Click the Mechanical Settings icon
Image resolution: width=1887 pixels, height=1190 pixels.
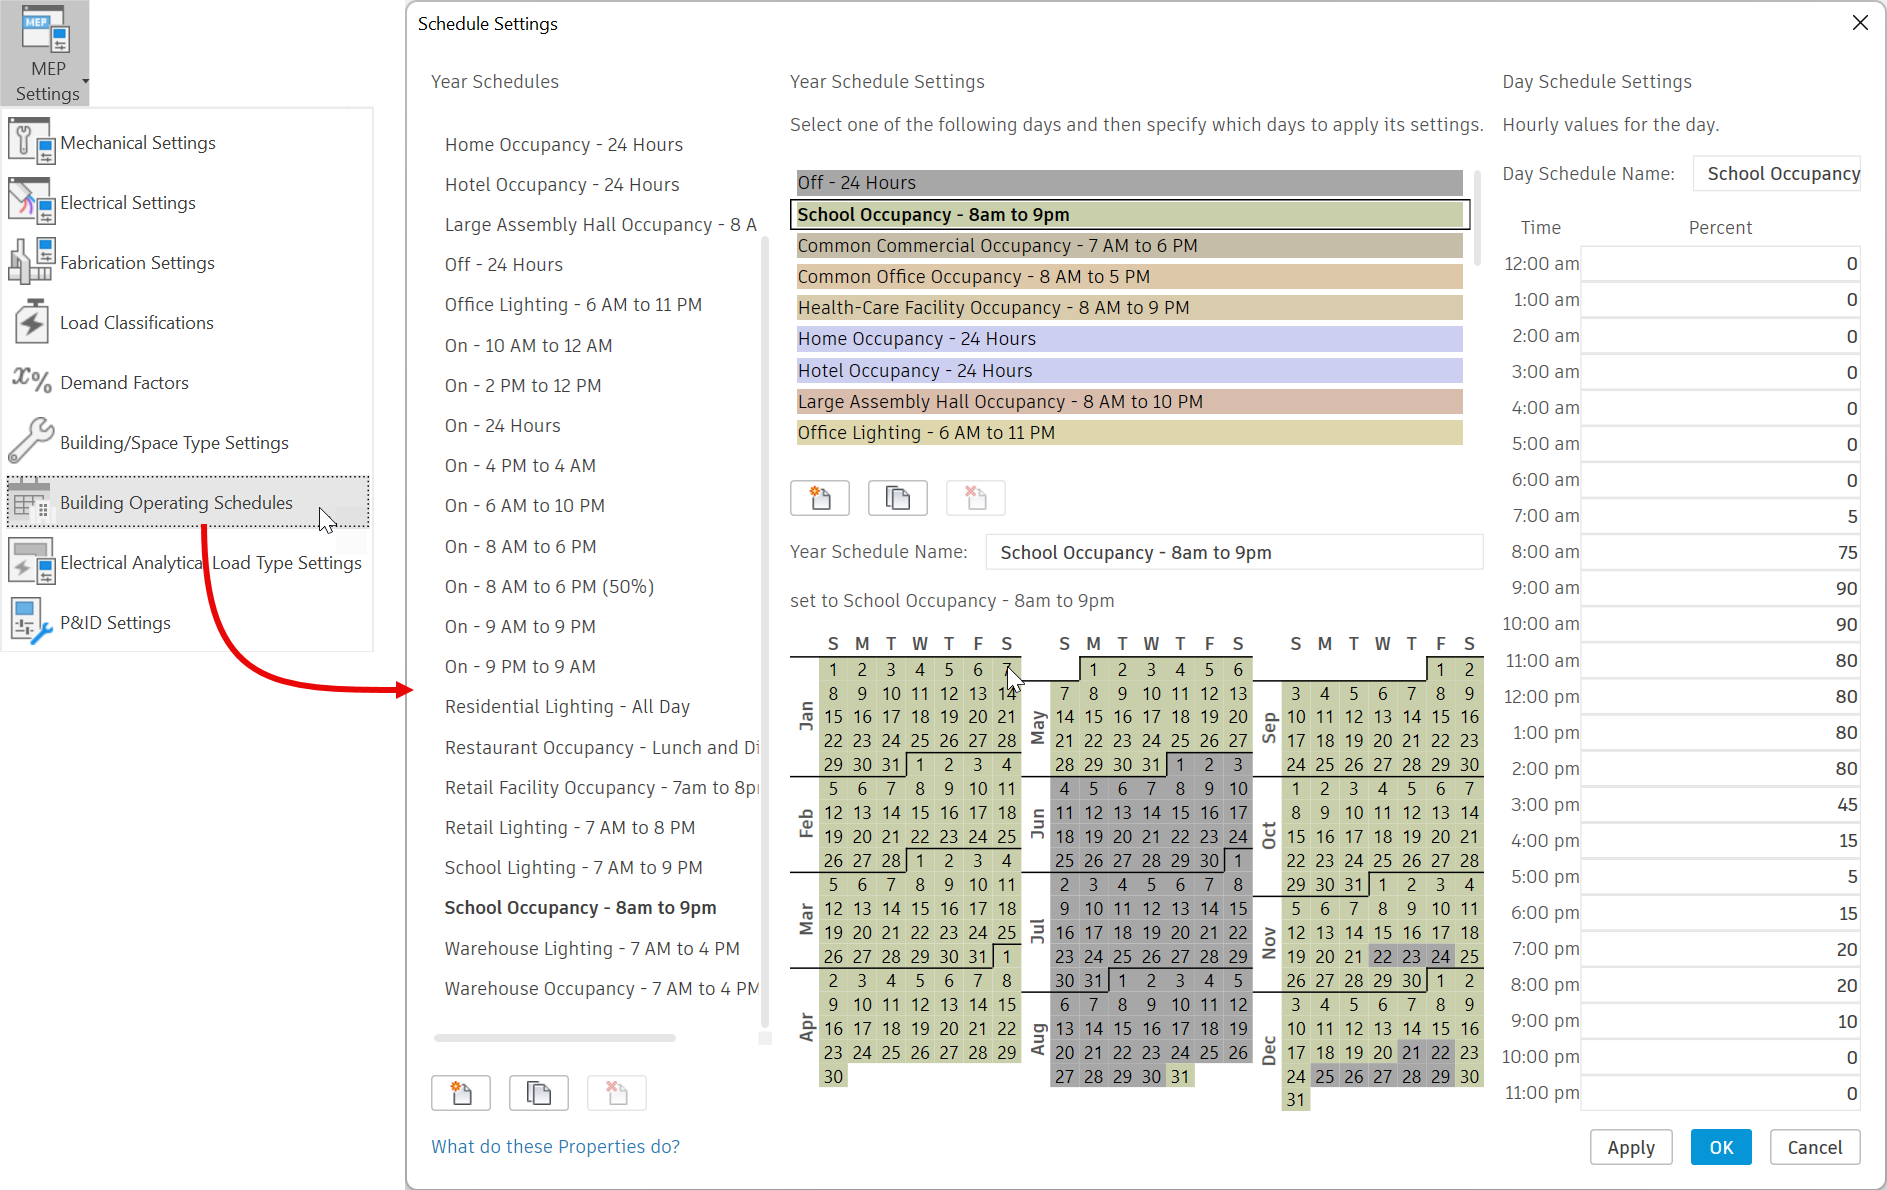(x=31, y=141)
